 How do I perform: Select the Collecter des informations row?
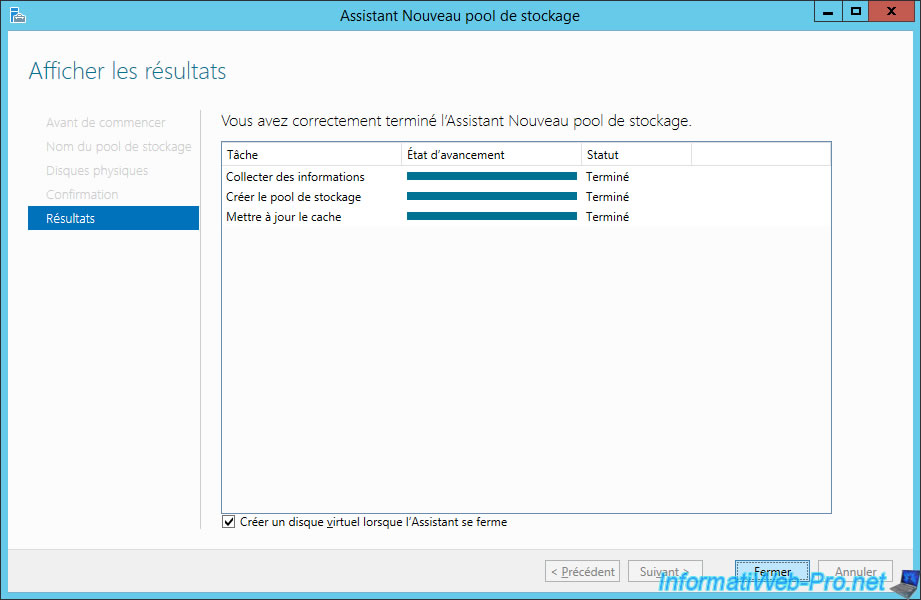coord(295,177)
